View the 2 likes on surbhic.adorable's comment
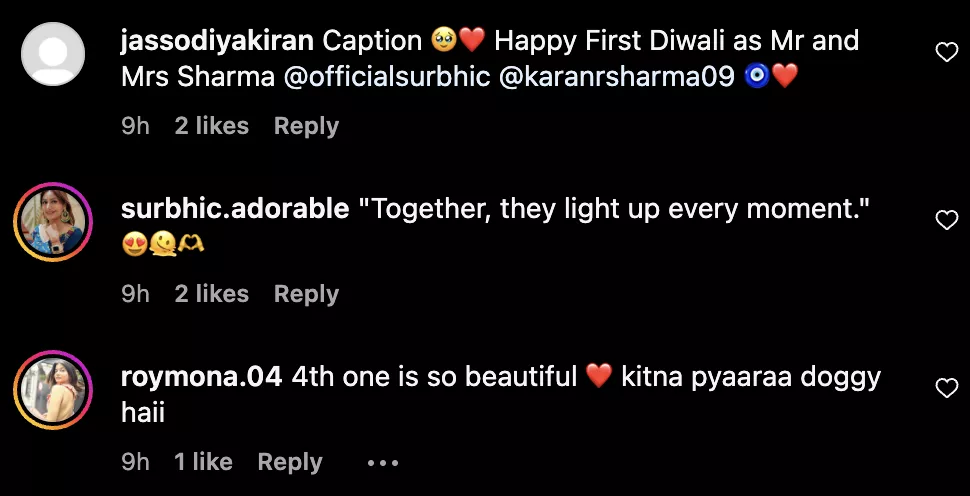The image size is (970, 496). pos(211,294)
